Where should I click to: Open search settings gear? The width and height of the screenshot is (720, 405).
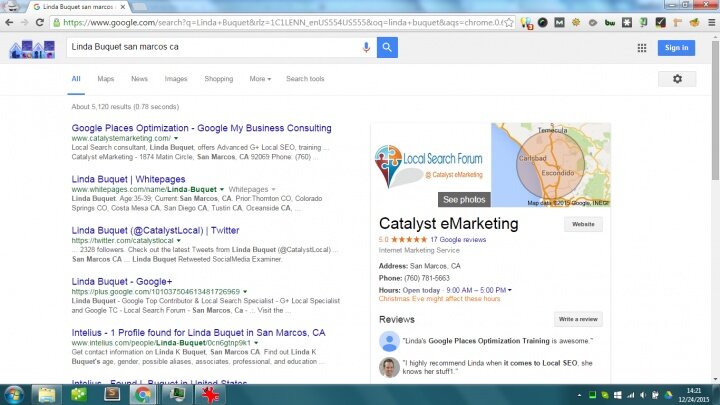pyautogui.click(x=677, y=79)
